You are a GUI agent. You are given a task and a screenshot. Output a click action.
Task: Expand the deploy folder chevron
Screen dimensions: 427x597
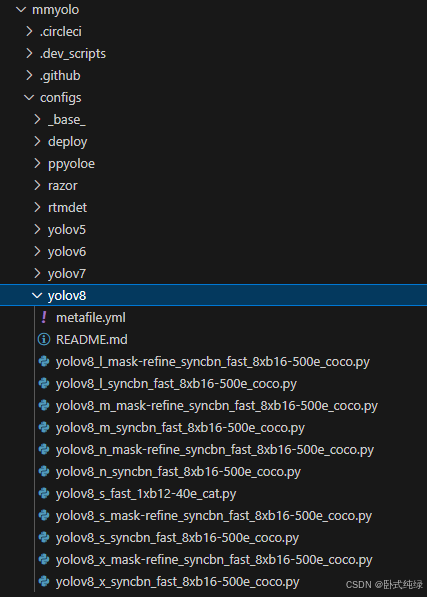point(37,142)
